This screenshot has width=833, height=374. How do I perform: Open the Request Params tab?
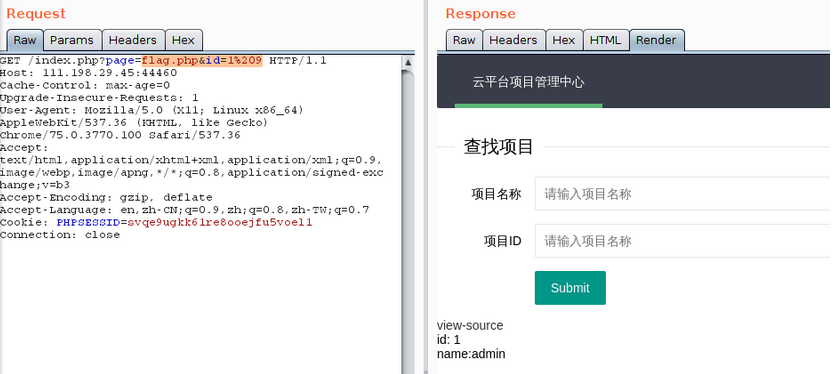click(72, 40)
